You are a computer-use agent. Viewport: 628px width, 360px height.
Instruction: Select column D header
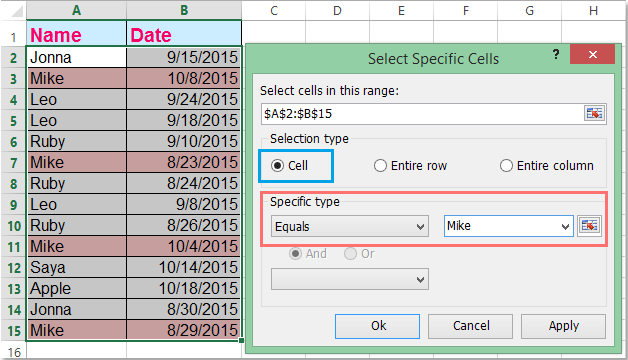(337, 10)
